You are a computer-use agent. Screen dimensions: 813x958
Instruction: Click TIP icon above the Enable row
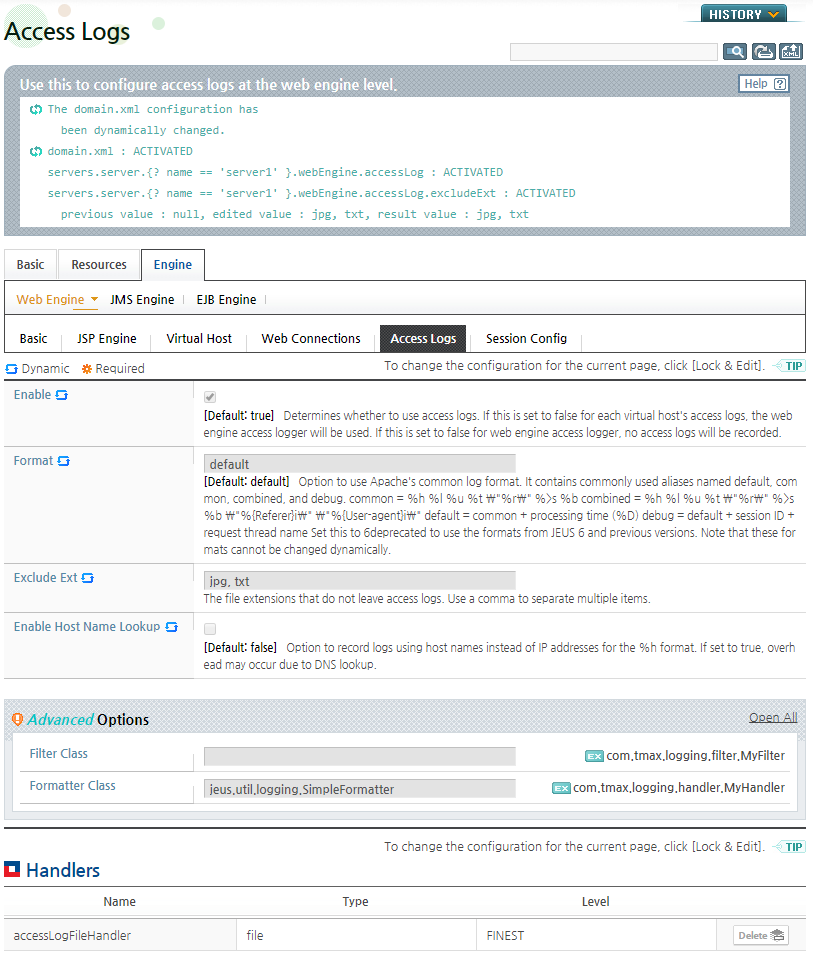click(789, 366)
